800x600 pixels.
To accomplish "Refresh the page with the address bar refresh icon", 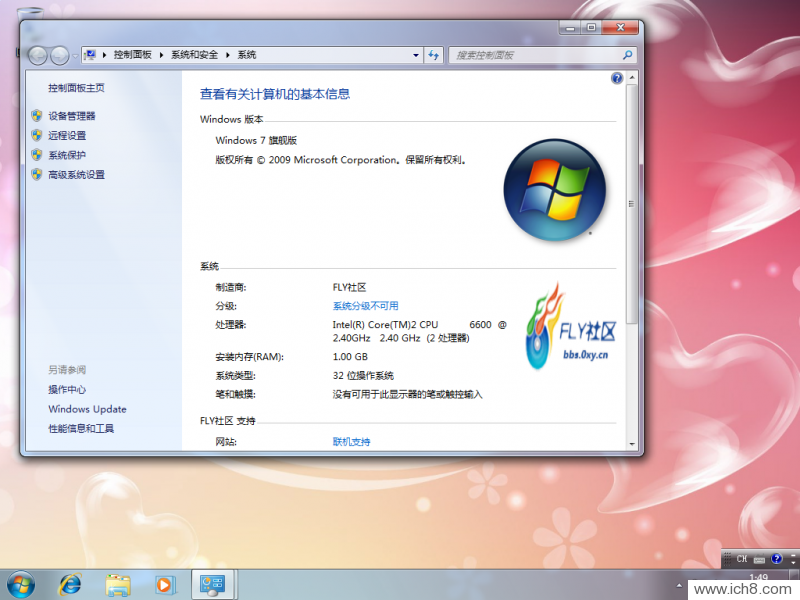I will (434, 55).
